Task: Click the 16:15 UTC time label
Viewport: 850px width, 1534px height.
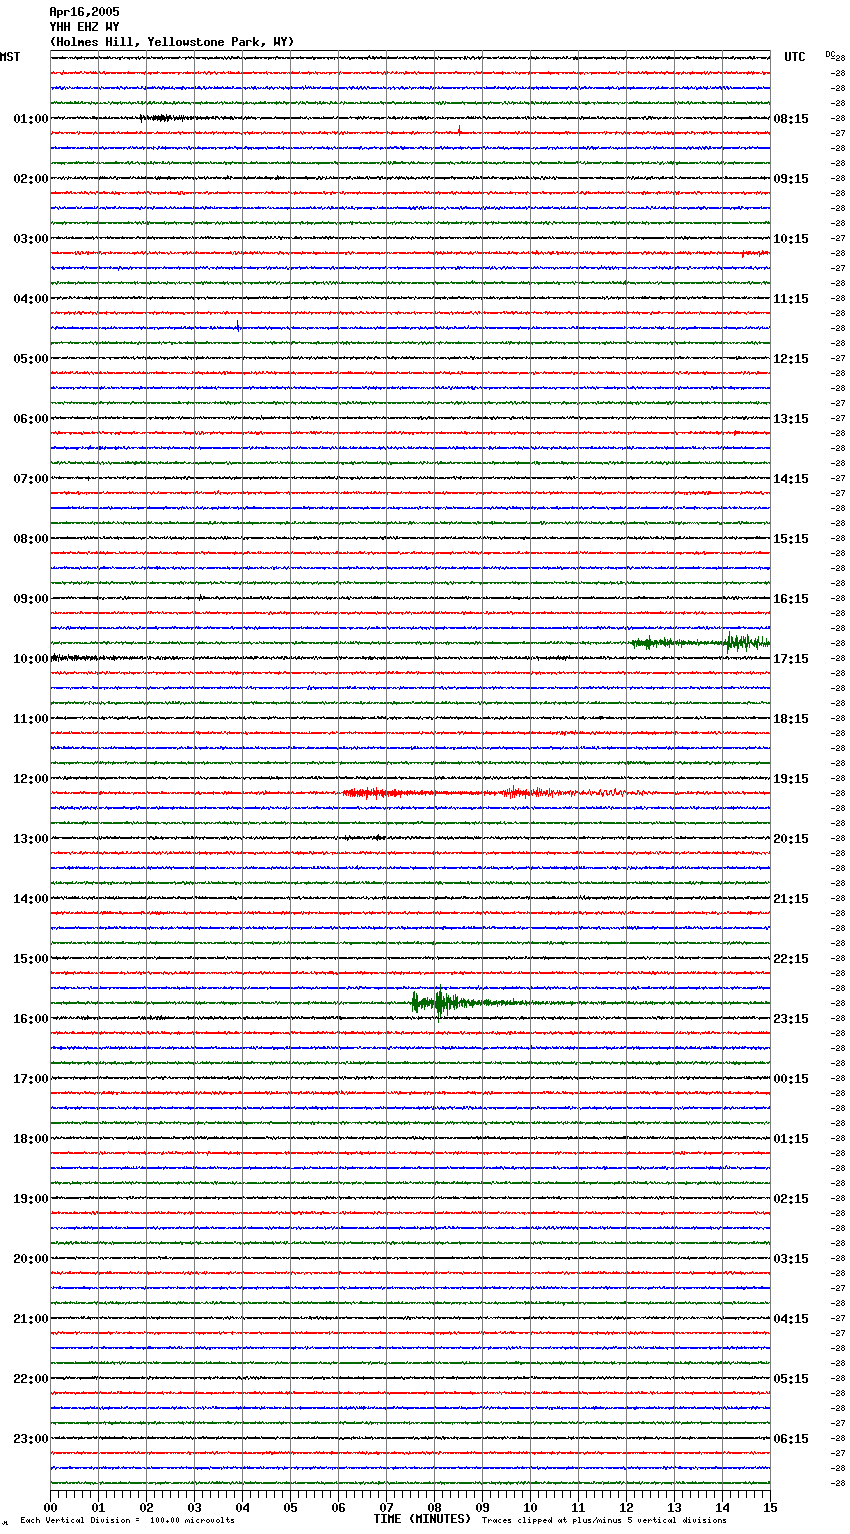Action: (791, 599)
